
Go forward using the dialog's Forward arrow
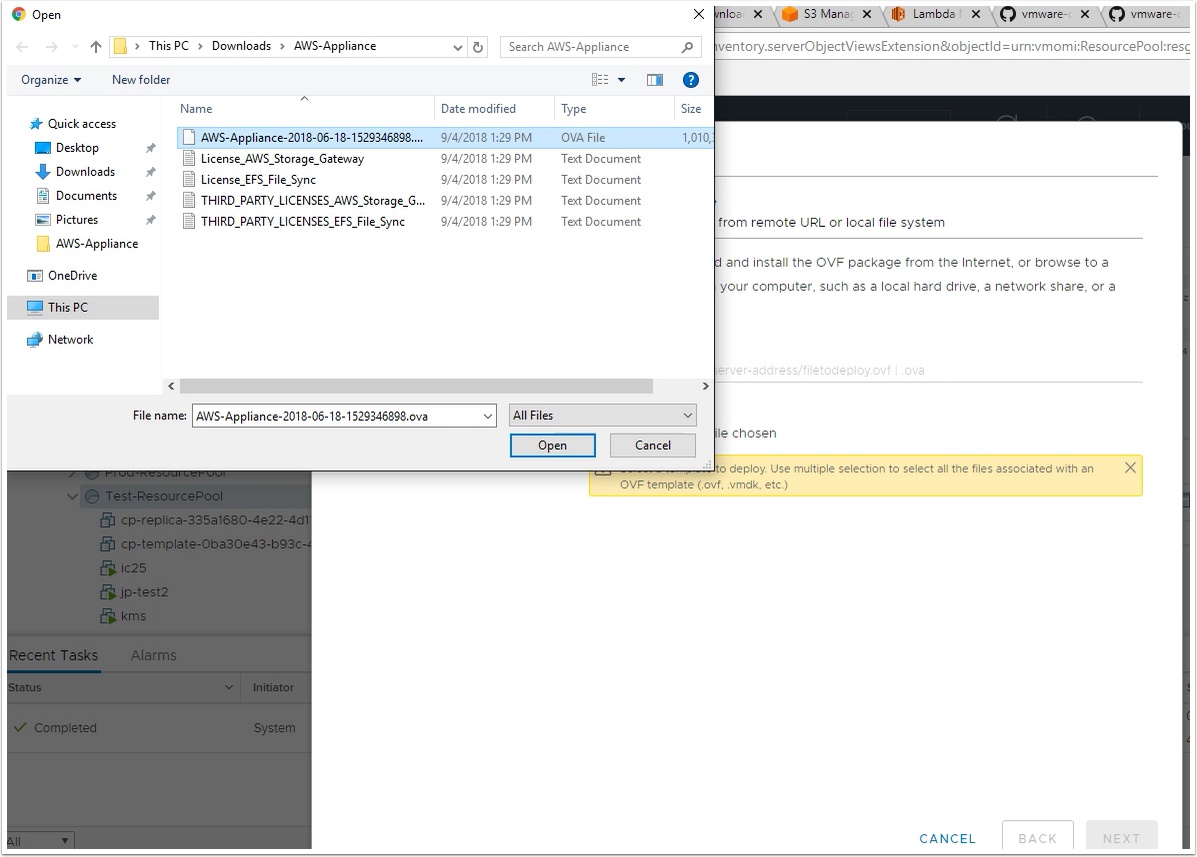pos(51,47)
